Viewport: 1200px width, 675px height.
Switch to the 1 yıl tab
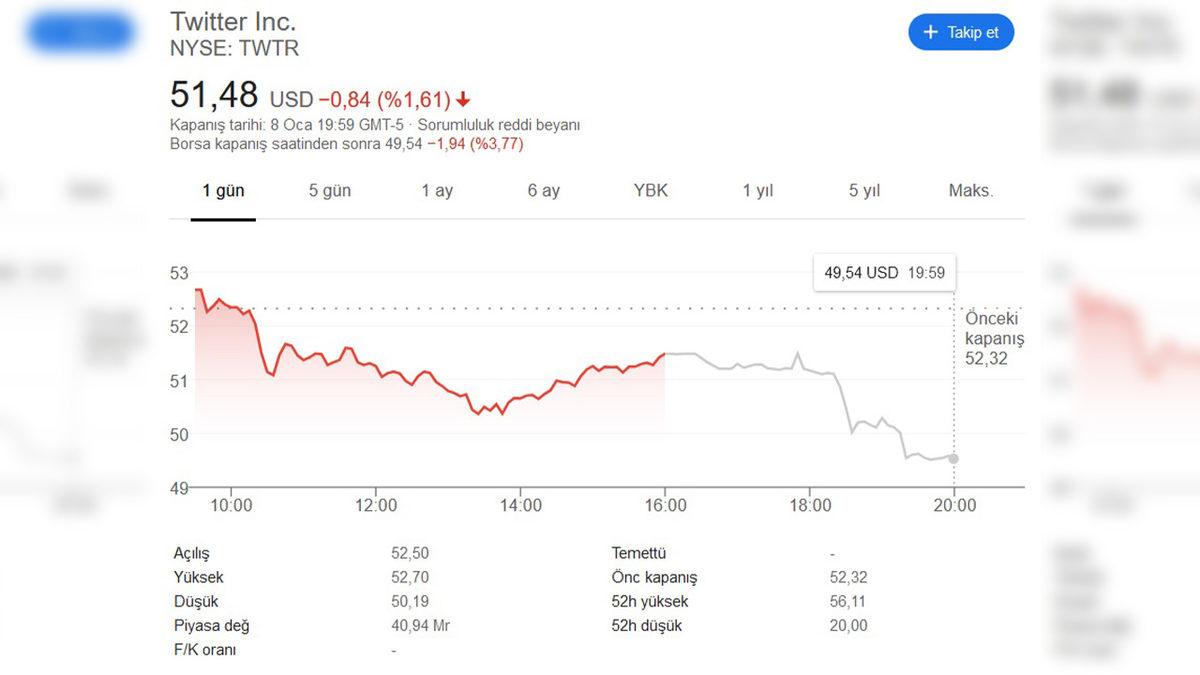[x=758, y=191]
